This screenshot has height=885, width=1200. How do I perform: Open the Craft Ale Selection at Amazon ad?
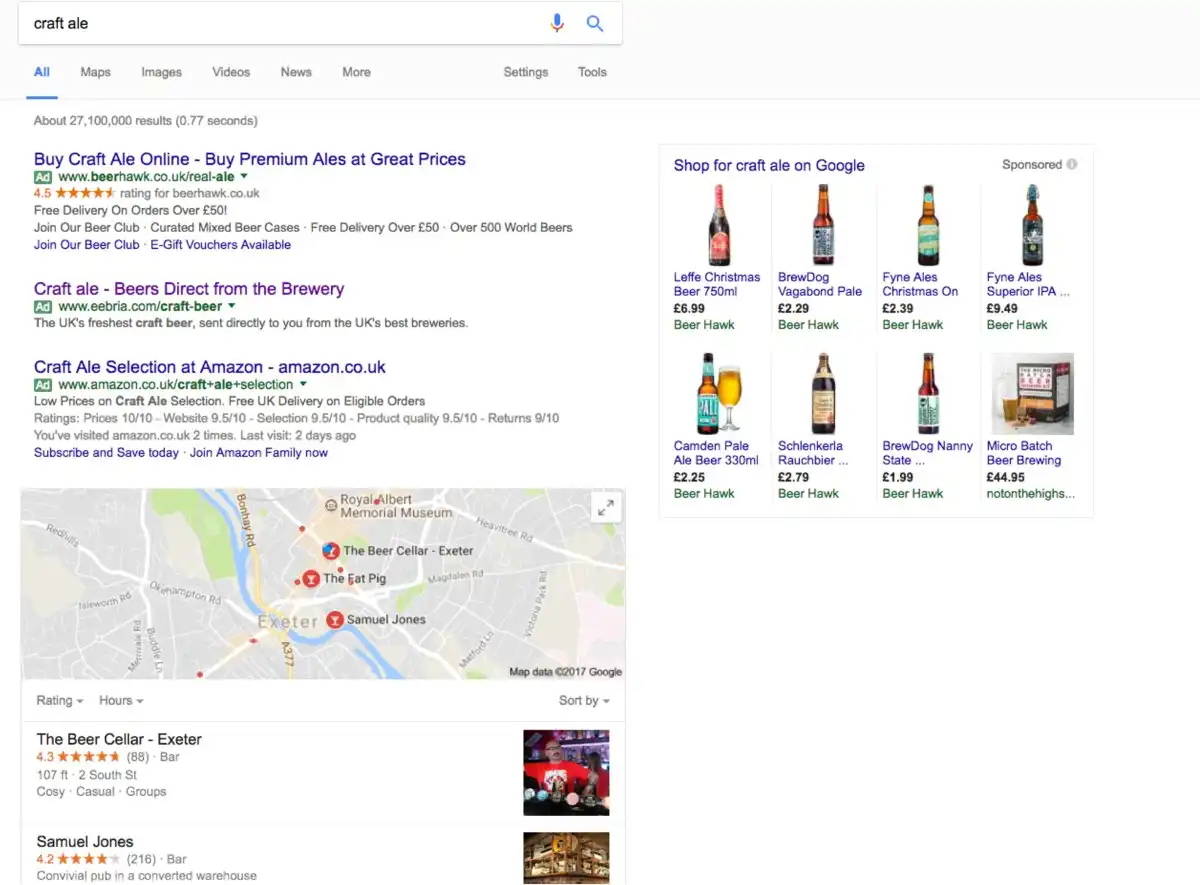pyautogui.click(x=210, y=366)
